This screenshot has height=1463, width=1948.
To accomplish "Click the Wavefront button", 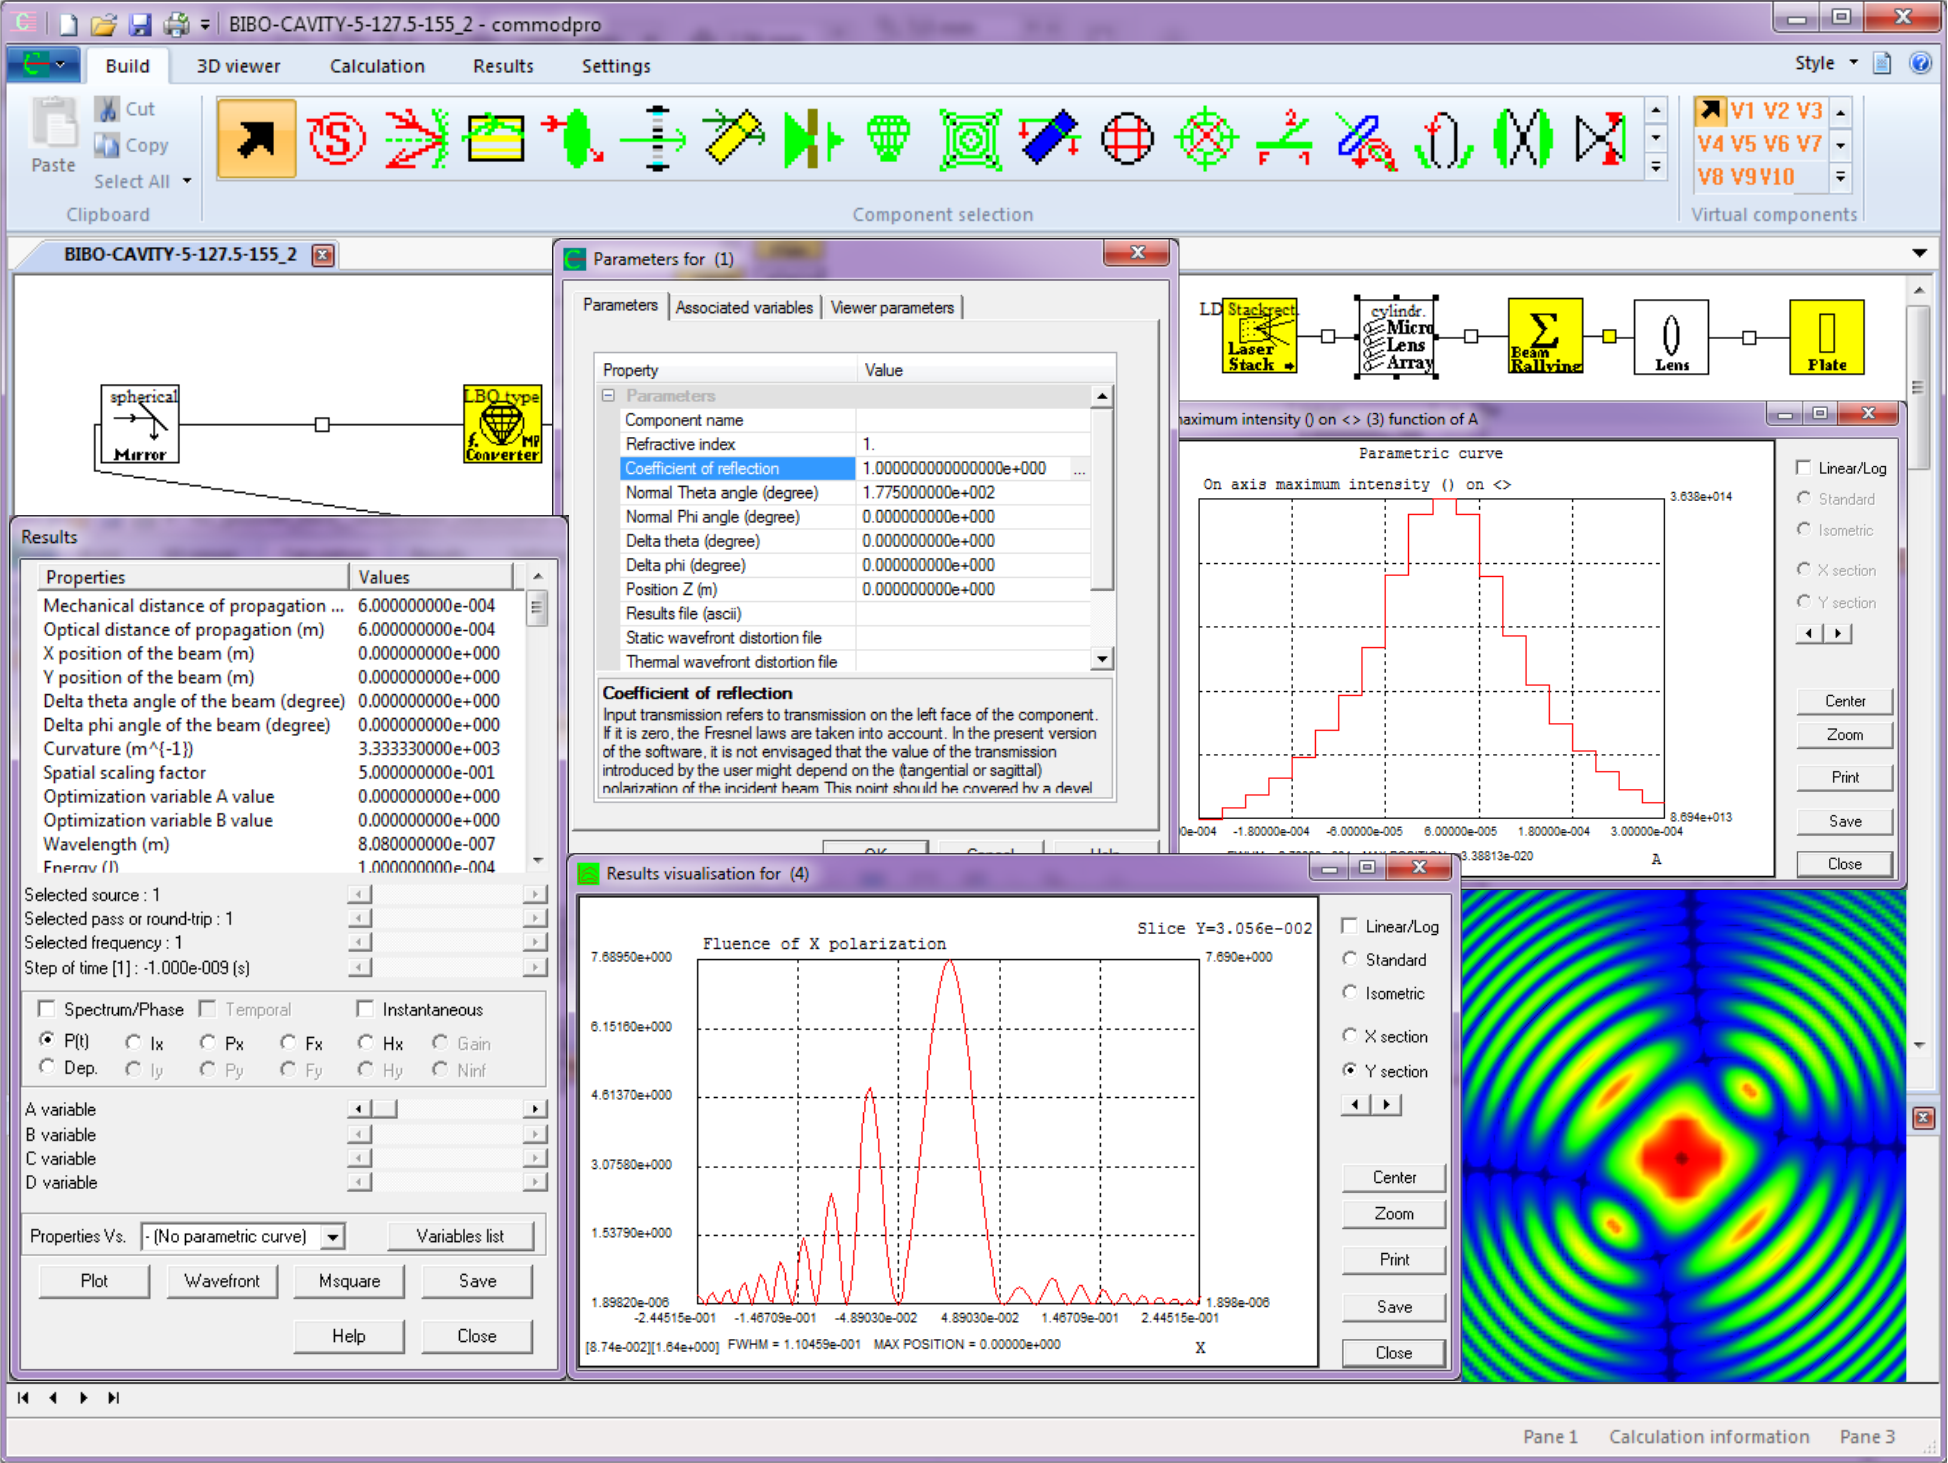I will 221,1281.
